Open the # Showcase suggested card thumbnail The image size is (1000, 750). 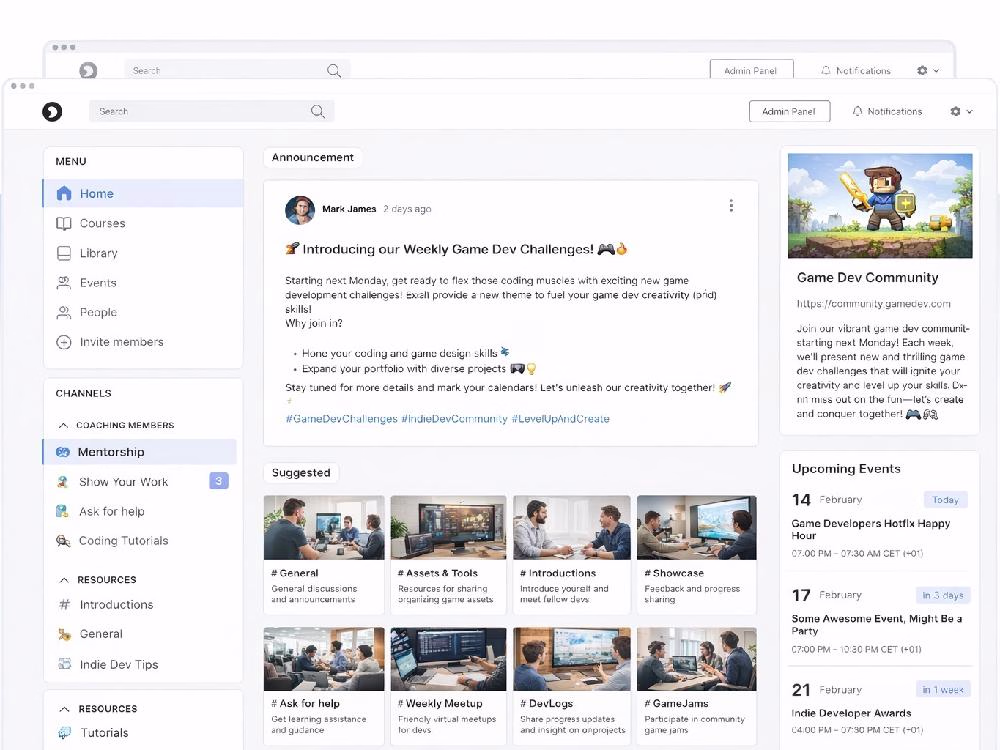[x=696, y=527]
